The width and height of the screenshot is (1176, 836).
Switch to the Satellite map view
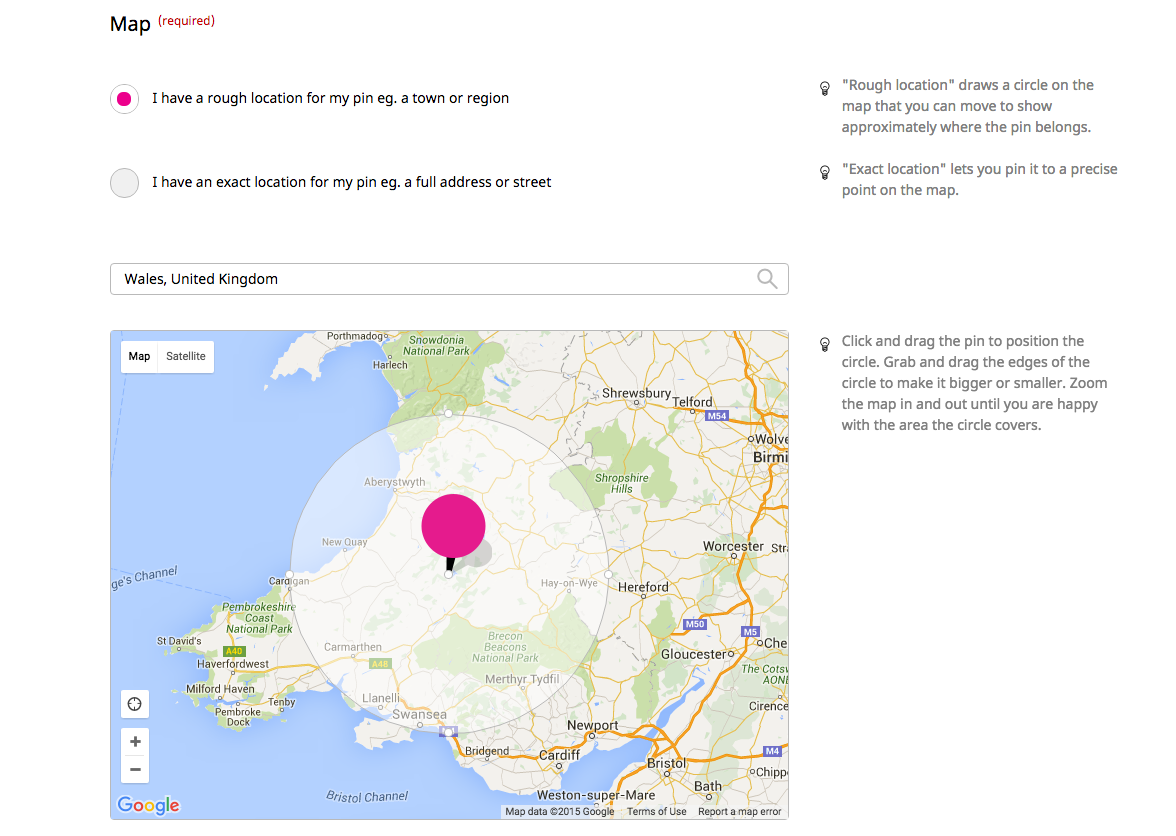(x=185, y=356)
